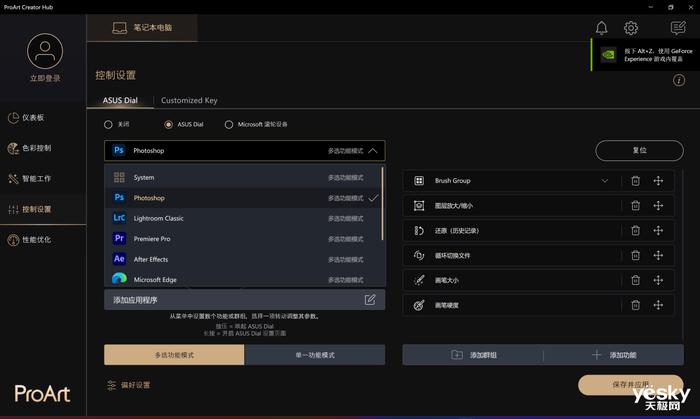This screenshot has width=700, height=419.
Task: Click the 立即登录 login link
Action: coord(45,79)
